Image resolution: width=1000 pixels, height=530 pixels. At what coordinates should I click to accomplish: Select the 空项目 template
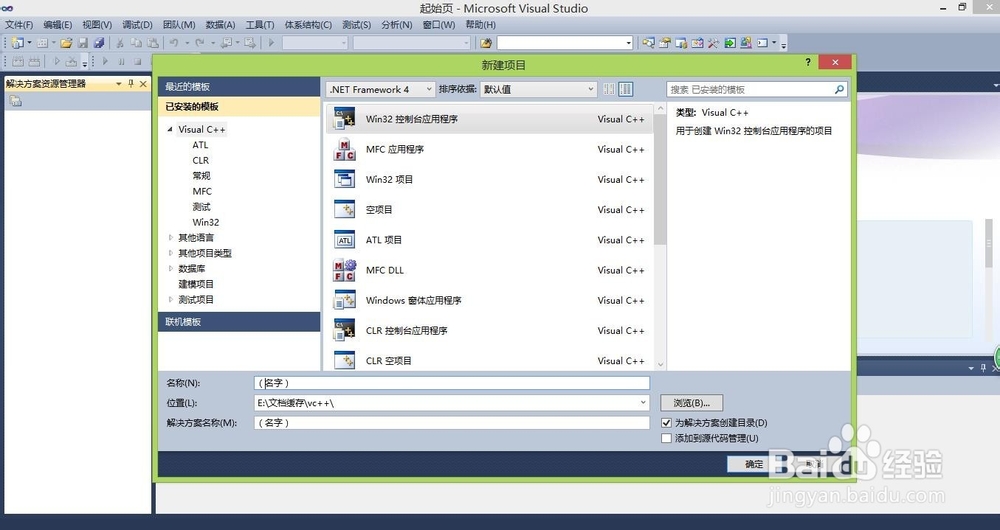click(x=489, y=210)
